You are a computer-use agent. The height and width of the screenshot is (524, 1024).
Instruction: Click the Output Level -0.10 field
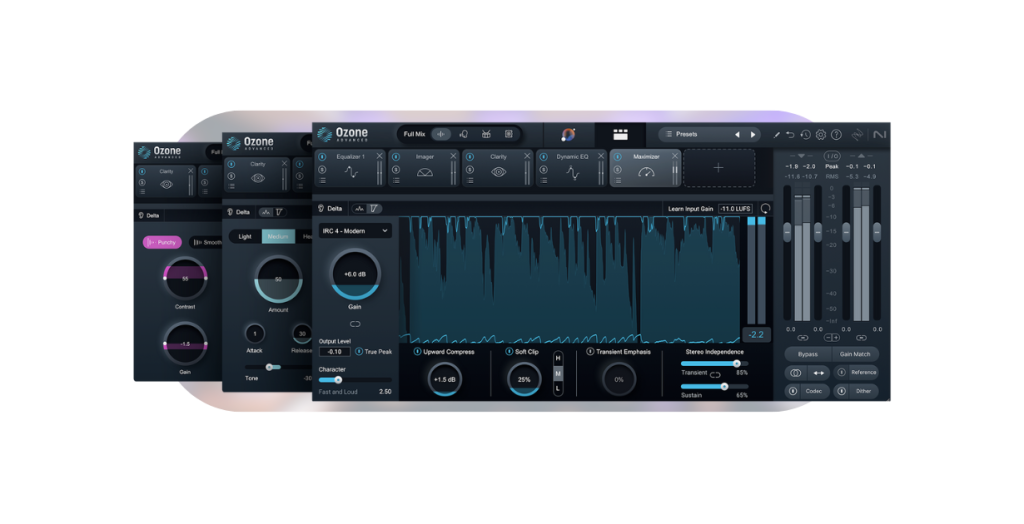coord(334,352)
